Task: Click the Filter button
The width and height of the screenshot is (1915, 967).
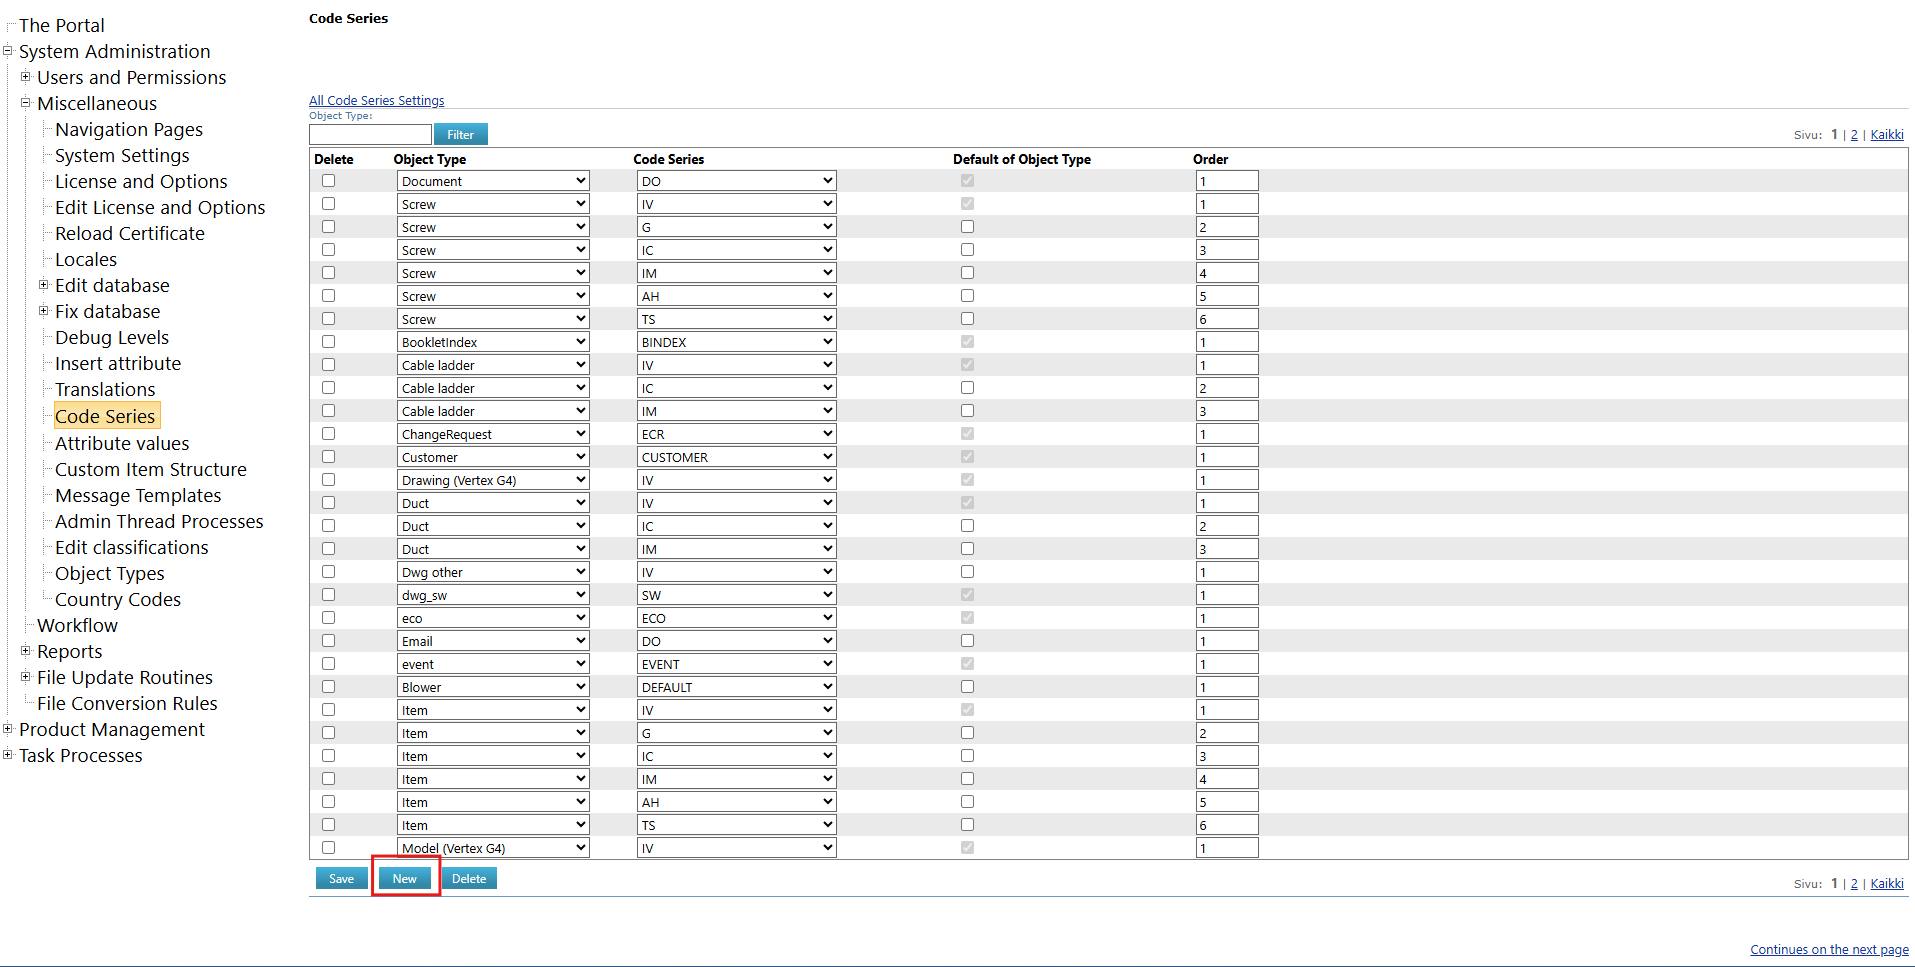Action: [460, 133]
